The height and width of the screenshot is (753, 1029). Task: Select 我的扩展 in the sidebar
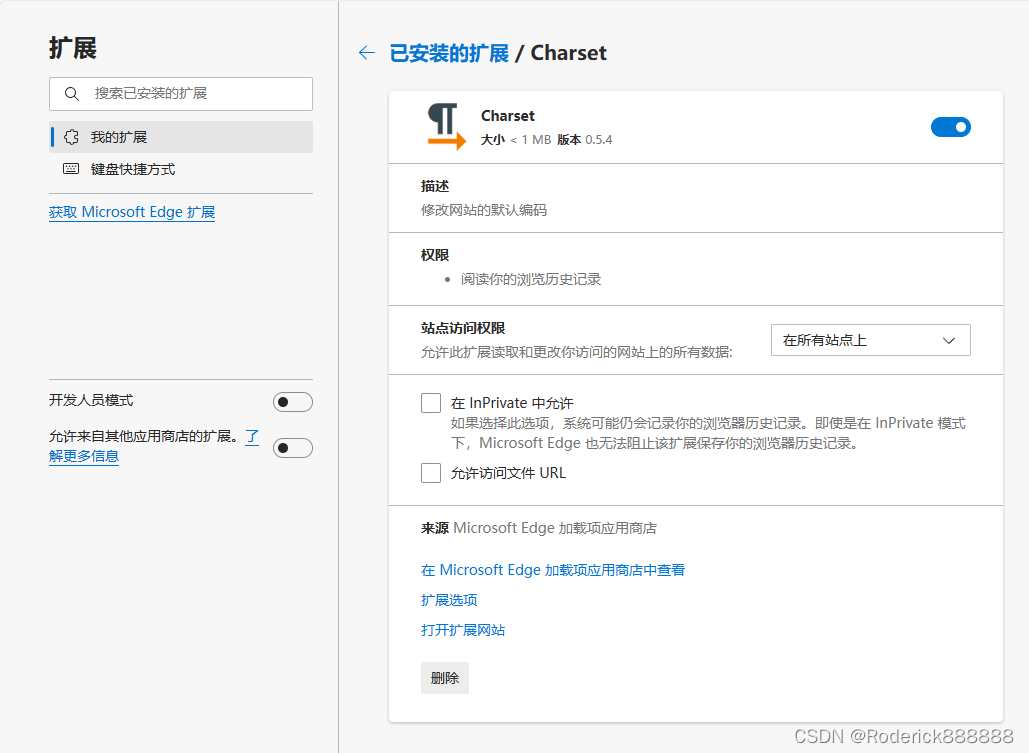click(x=181, y=137)
